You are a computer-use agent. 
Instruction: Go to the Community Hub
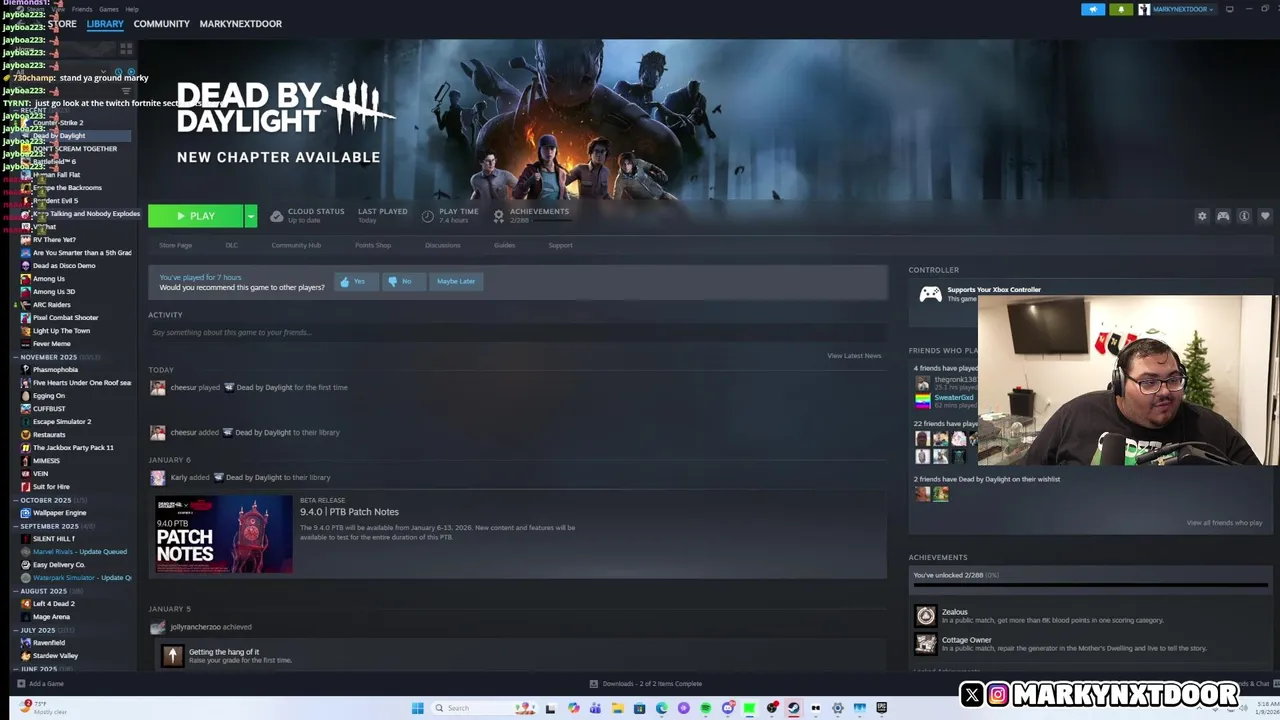coord(296,245)
